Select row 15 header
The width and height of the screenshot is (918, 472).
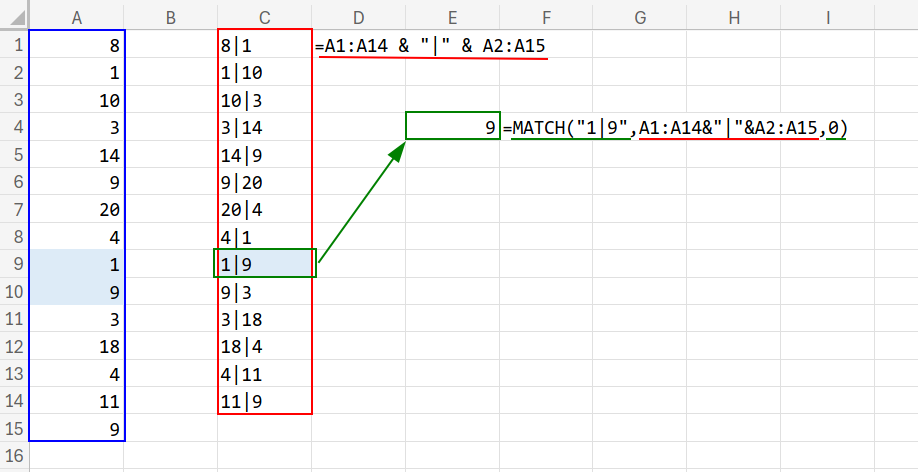(x=14, y=430)
